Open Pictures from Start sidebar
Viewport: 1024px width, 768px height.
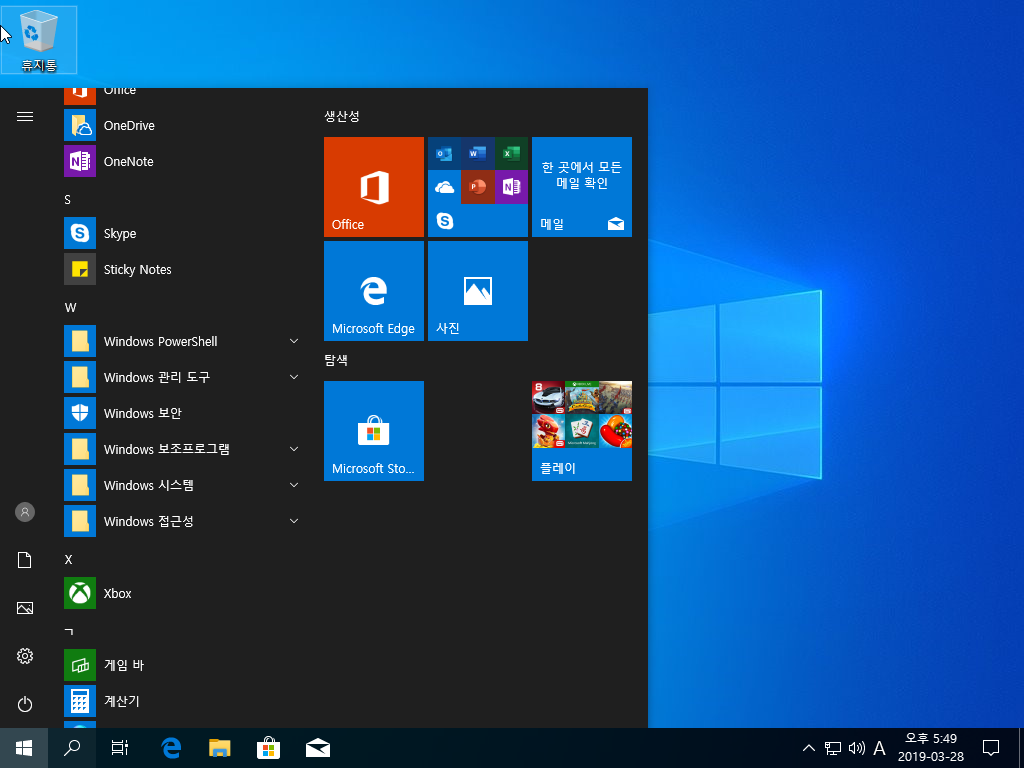click(x=25, y=608)
